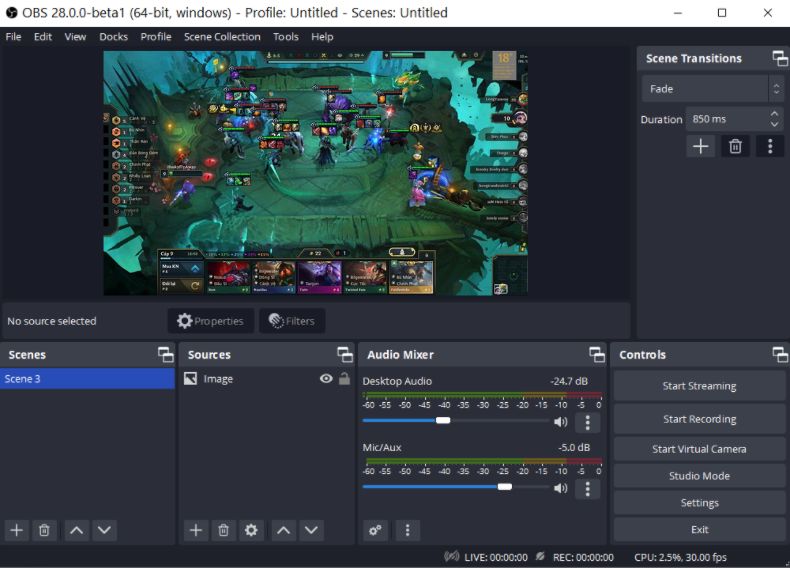Adjust Mic/Aux volume slider handle

click(505, 486)
